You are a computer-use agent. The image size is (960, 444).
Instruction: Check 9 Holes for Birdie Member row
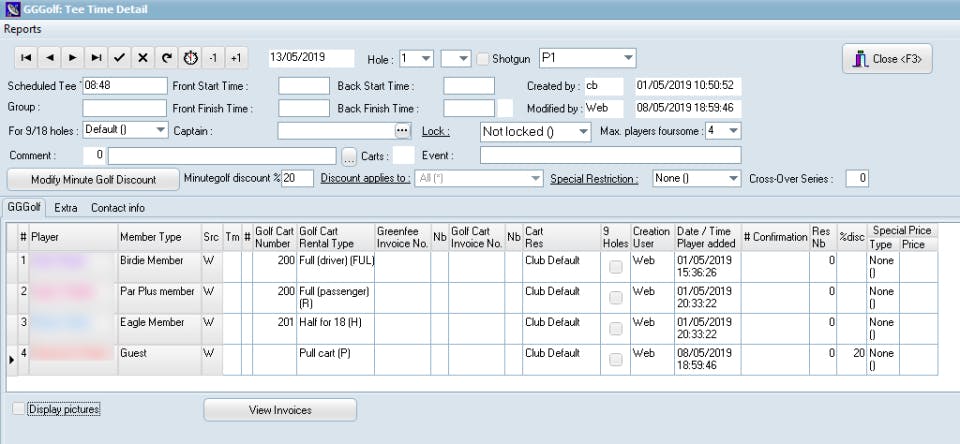(615, 266)
